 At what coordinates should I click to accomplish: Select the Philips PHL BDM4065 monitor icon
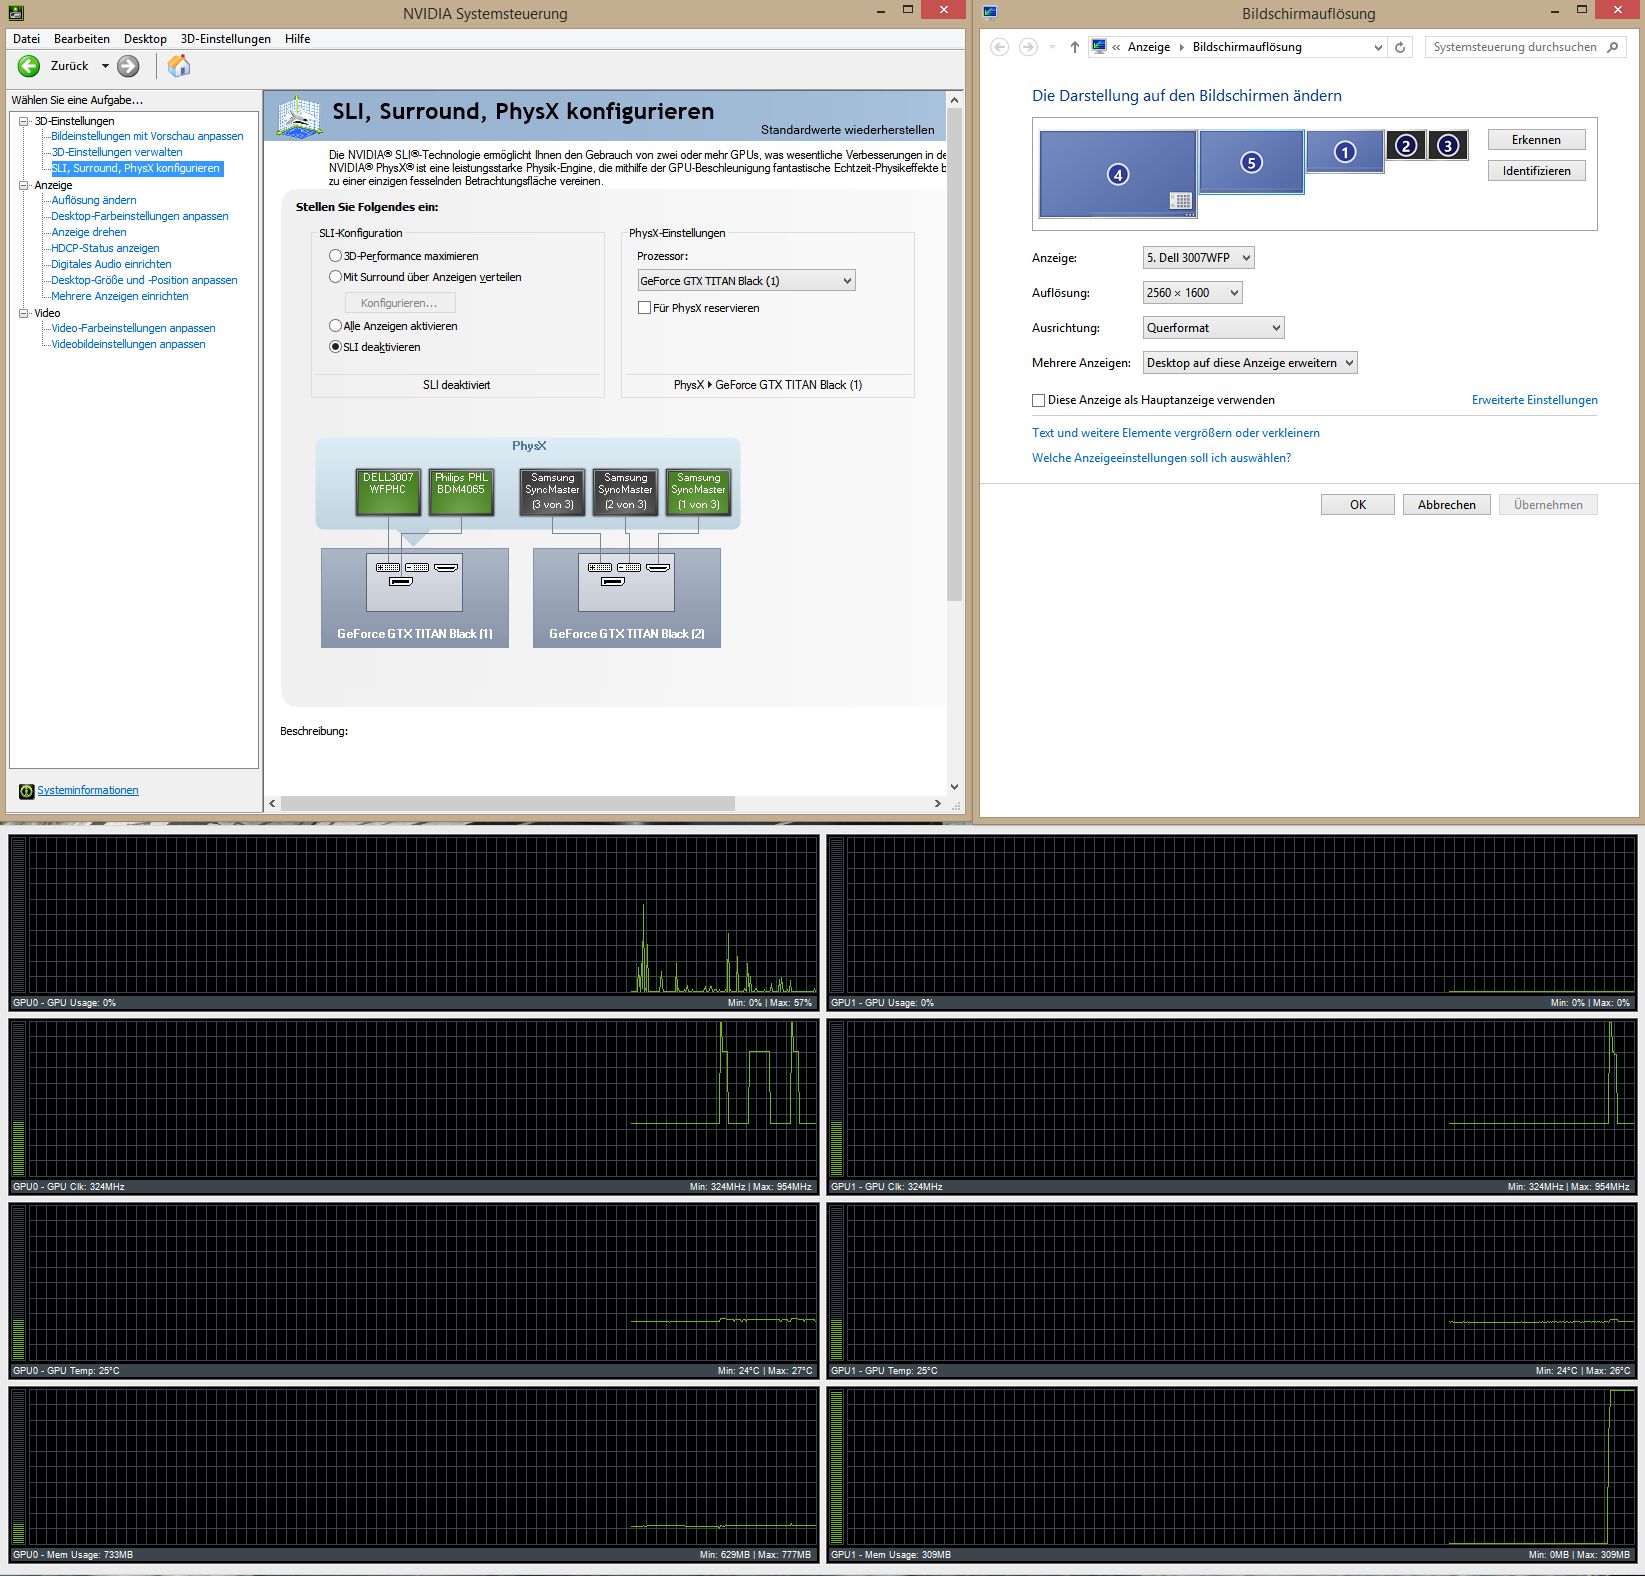461,490
